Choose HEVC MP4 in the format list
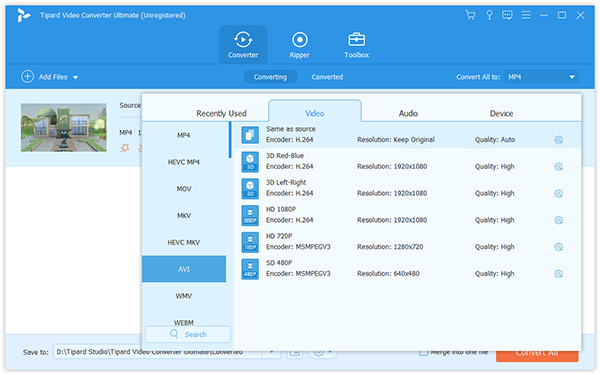 coord(184,162)
